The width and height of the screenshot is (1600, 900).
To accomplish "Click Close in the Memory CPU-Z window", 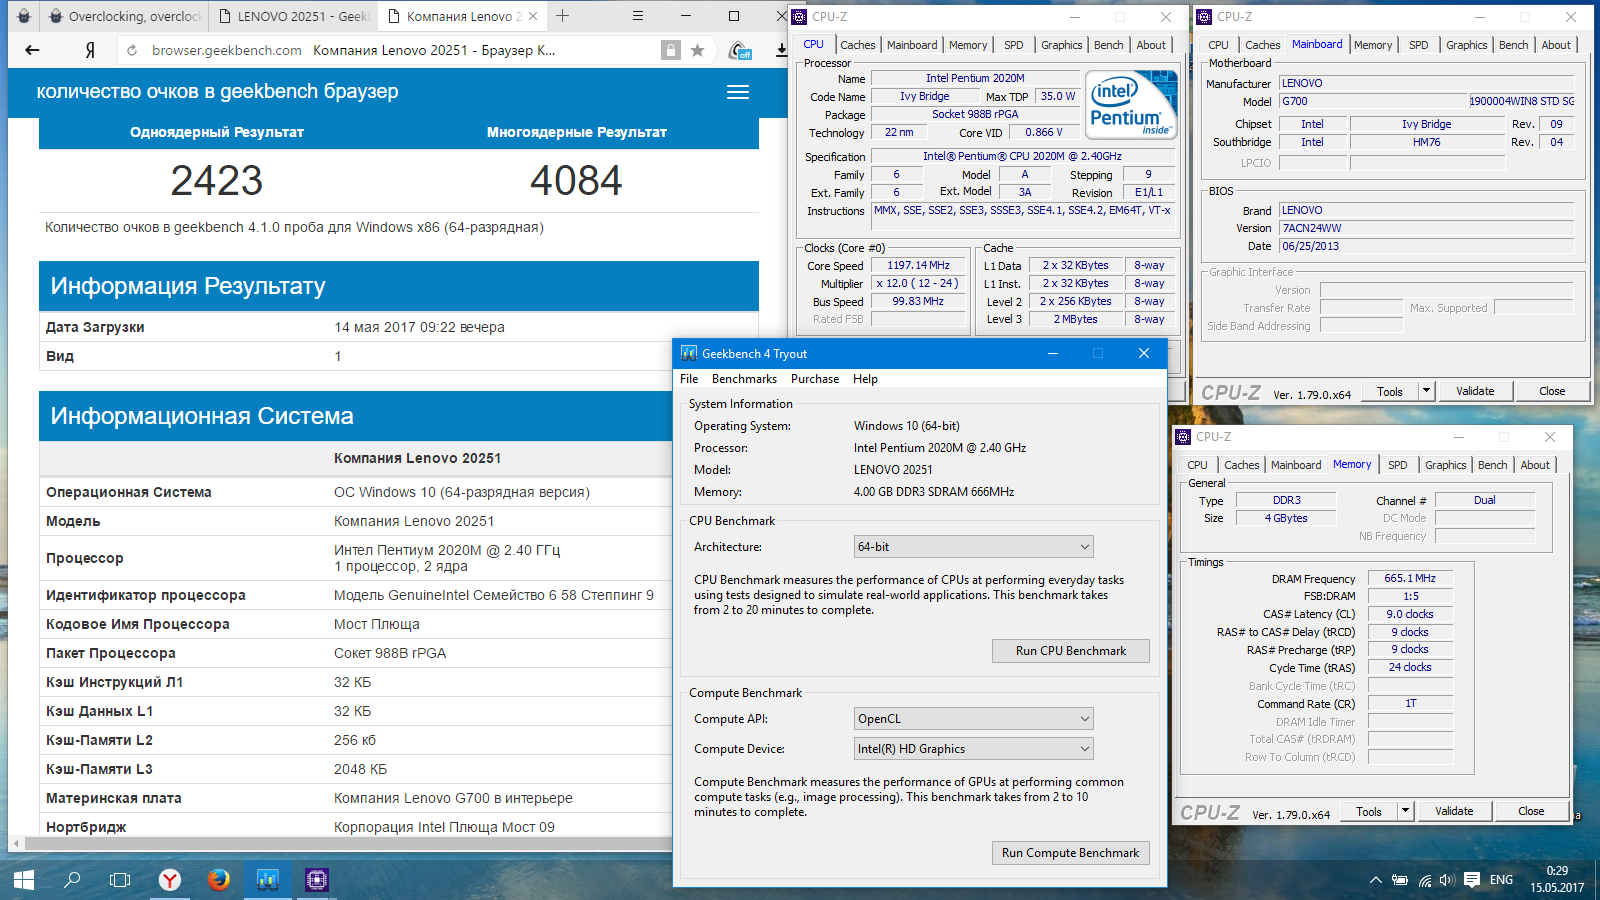I will coord(1531,812).
